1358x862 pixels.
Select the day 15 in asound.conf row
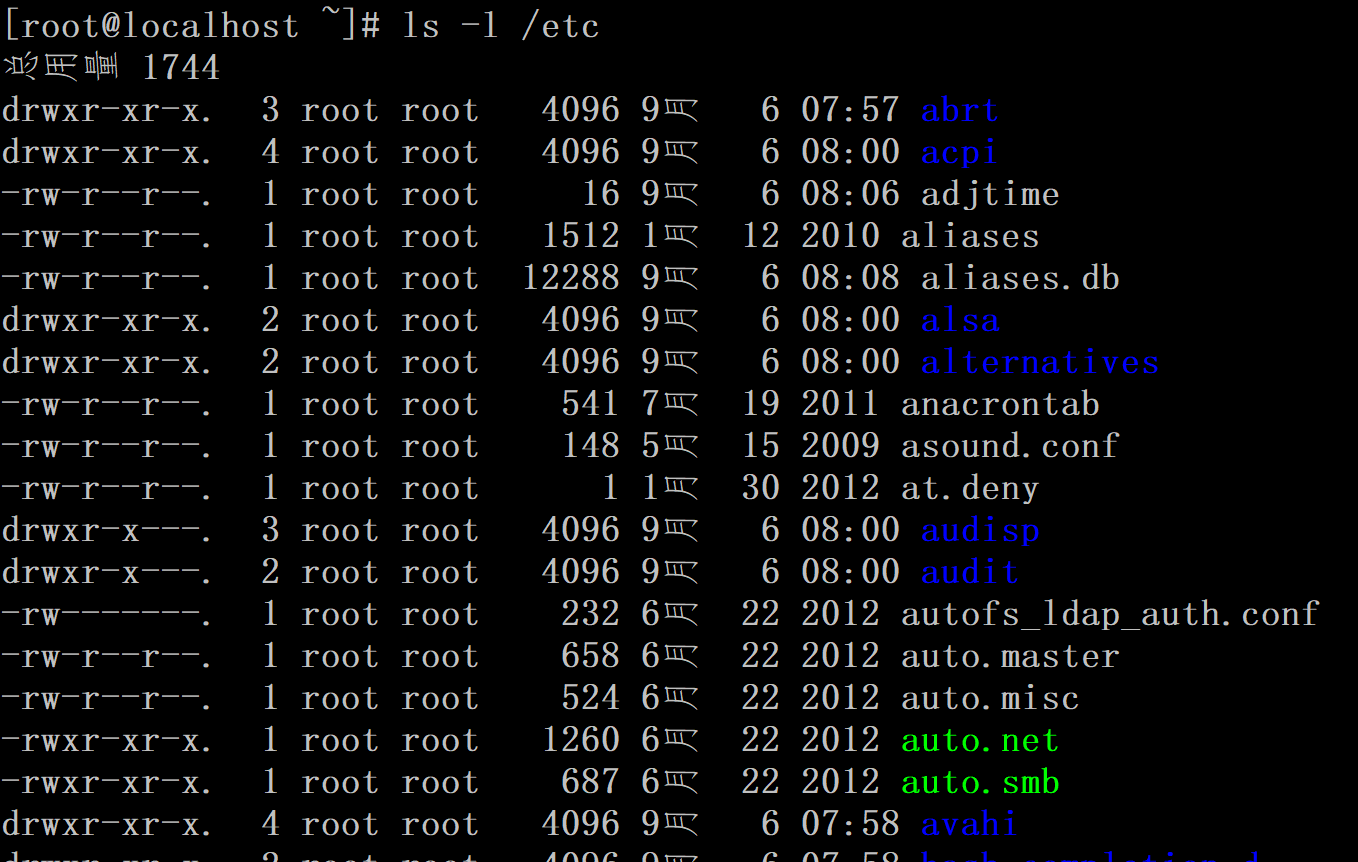coord(761,446)
